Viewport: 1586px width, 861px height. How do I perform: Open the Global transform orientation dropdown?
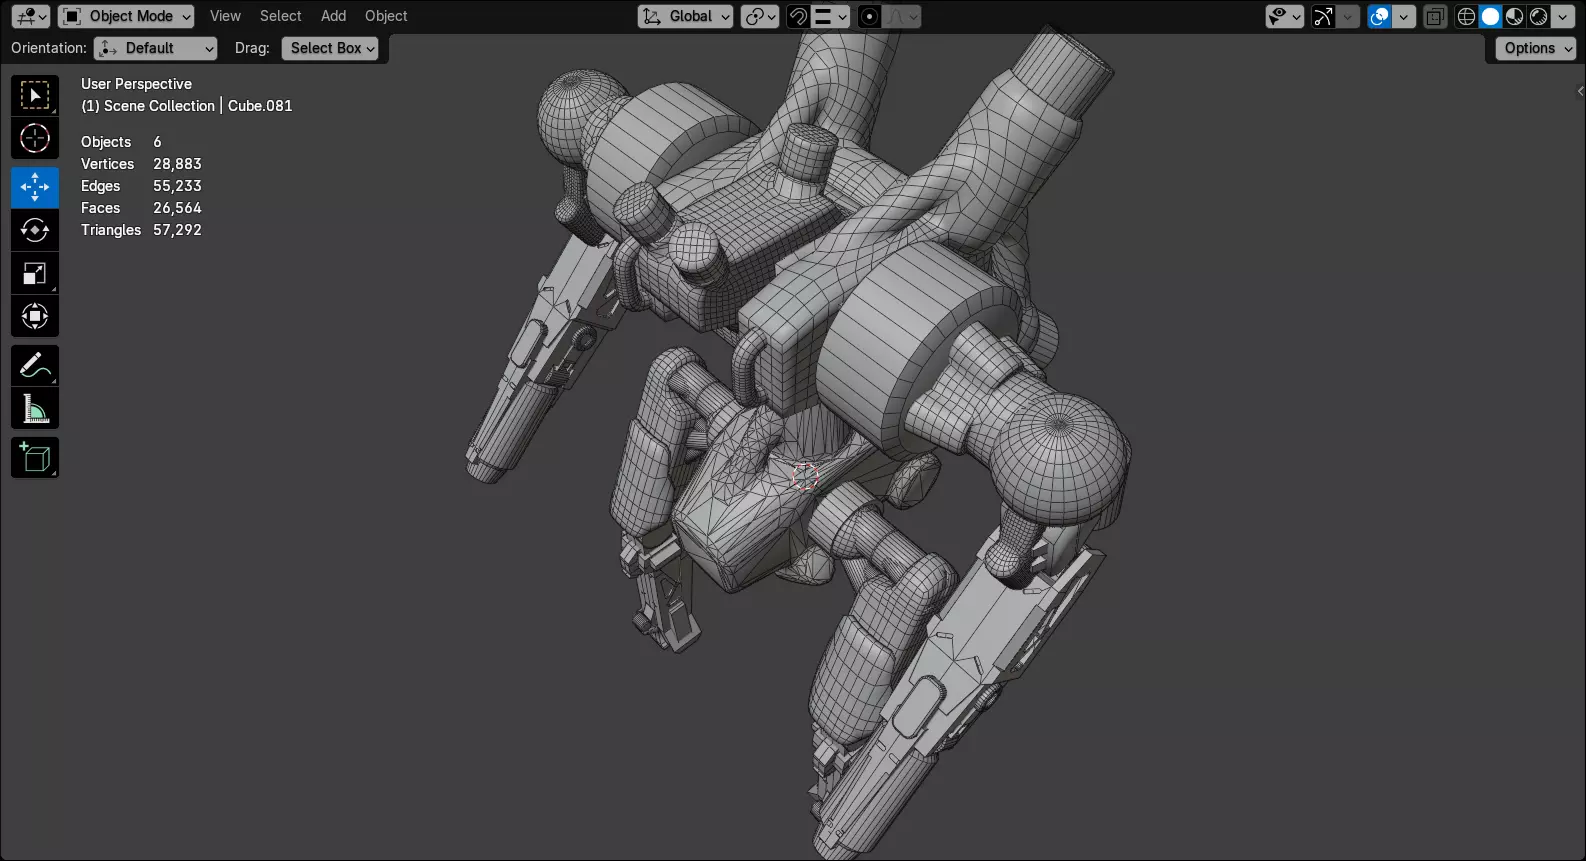click(685, 16)
